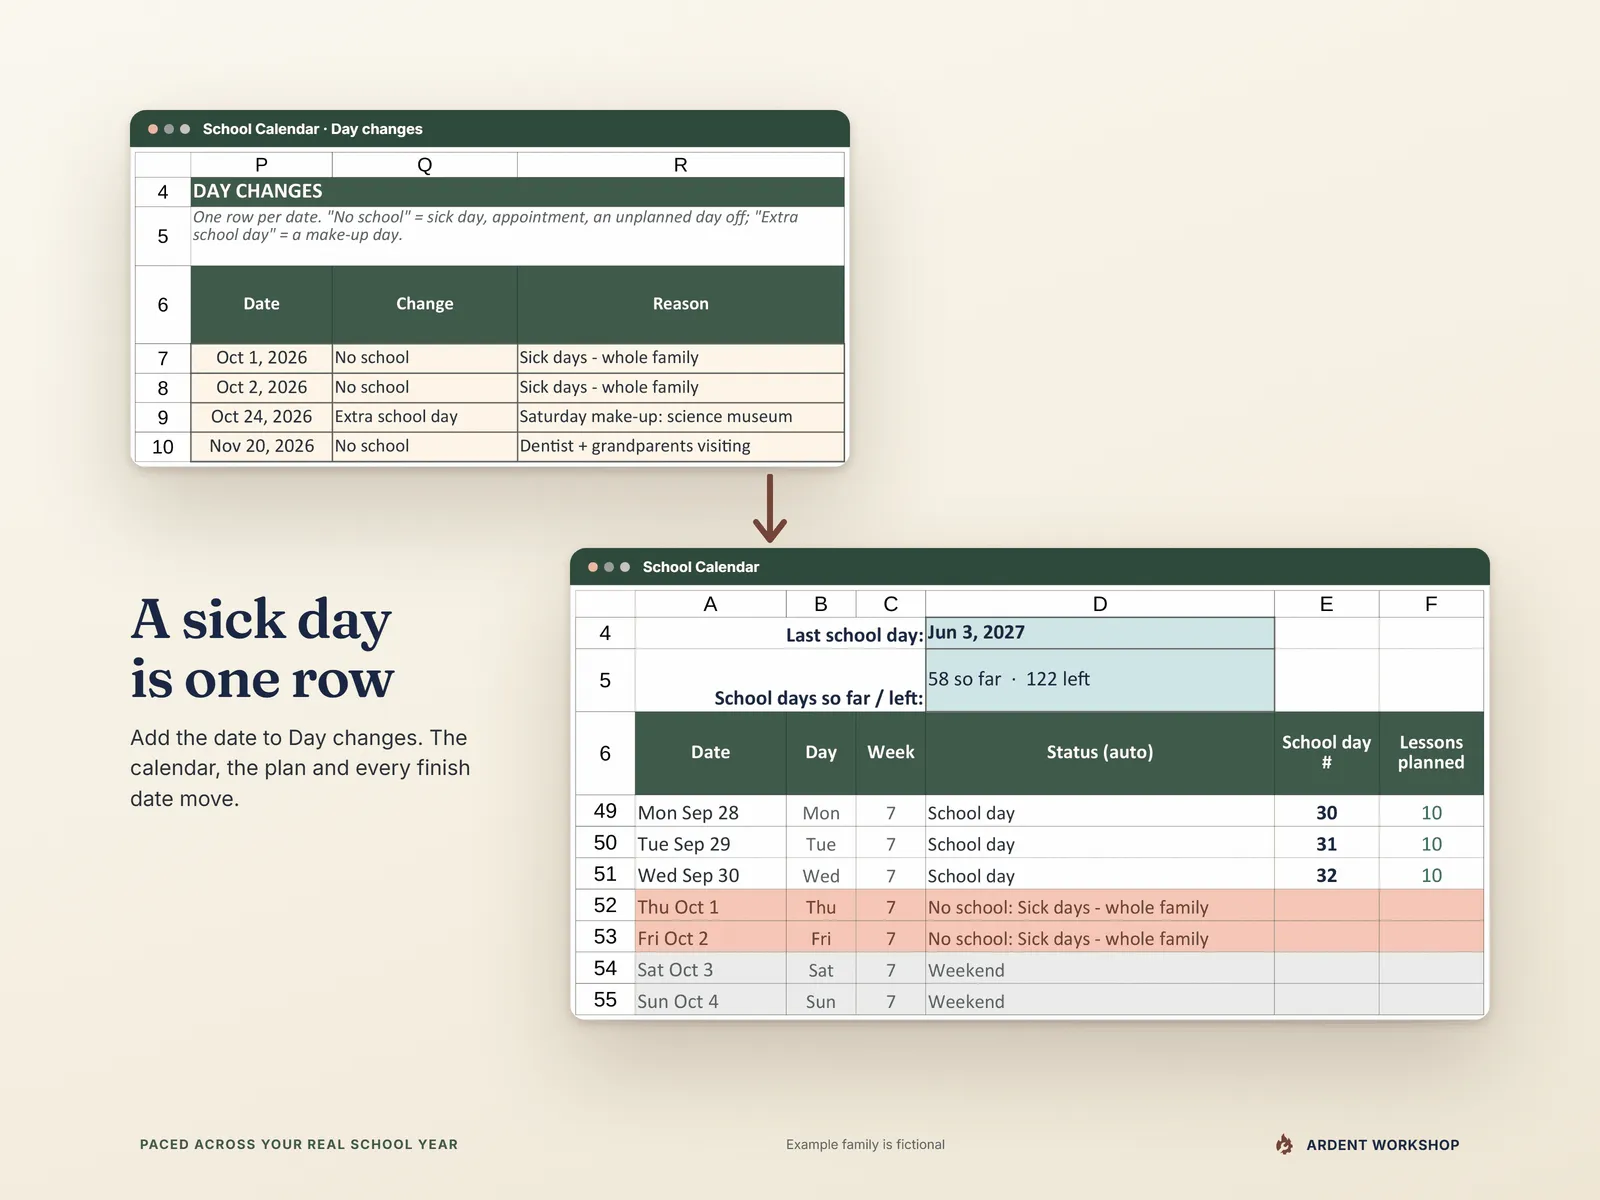Select the Fri Oct 2 date cell
Viewport: 1600px width, 1200px height.
click(x=710, y=938)
